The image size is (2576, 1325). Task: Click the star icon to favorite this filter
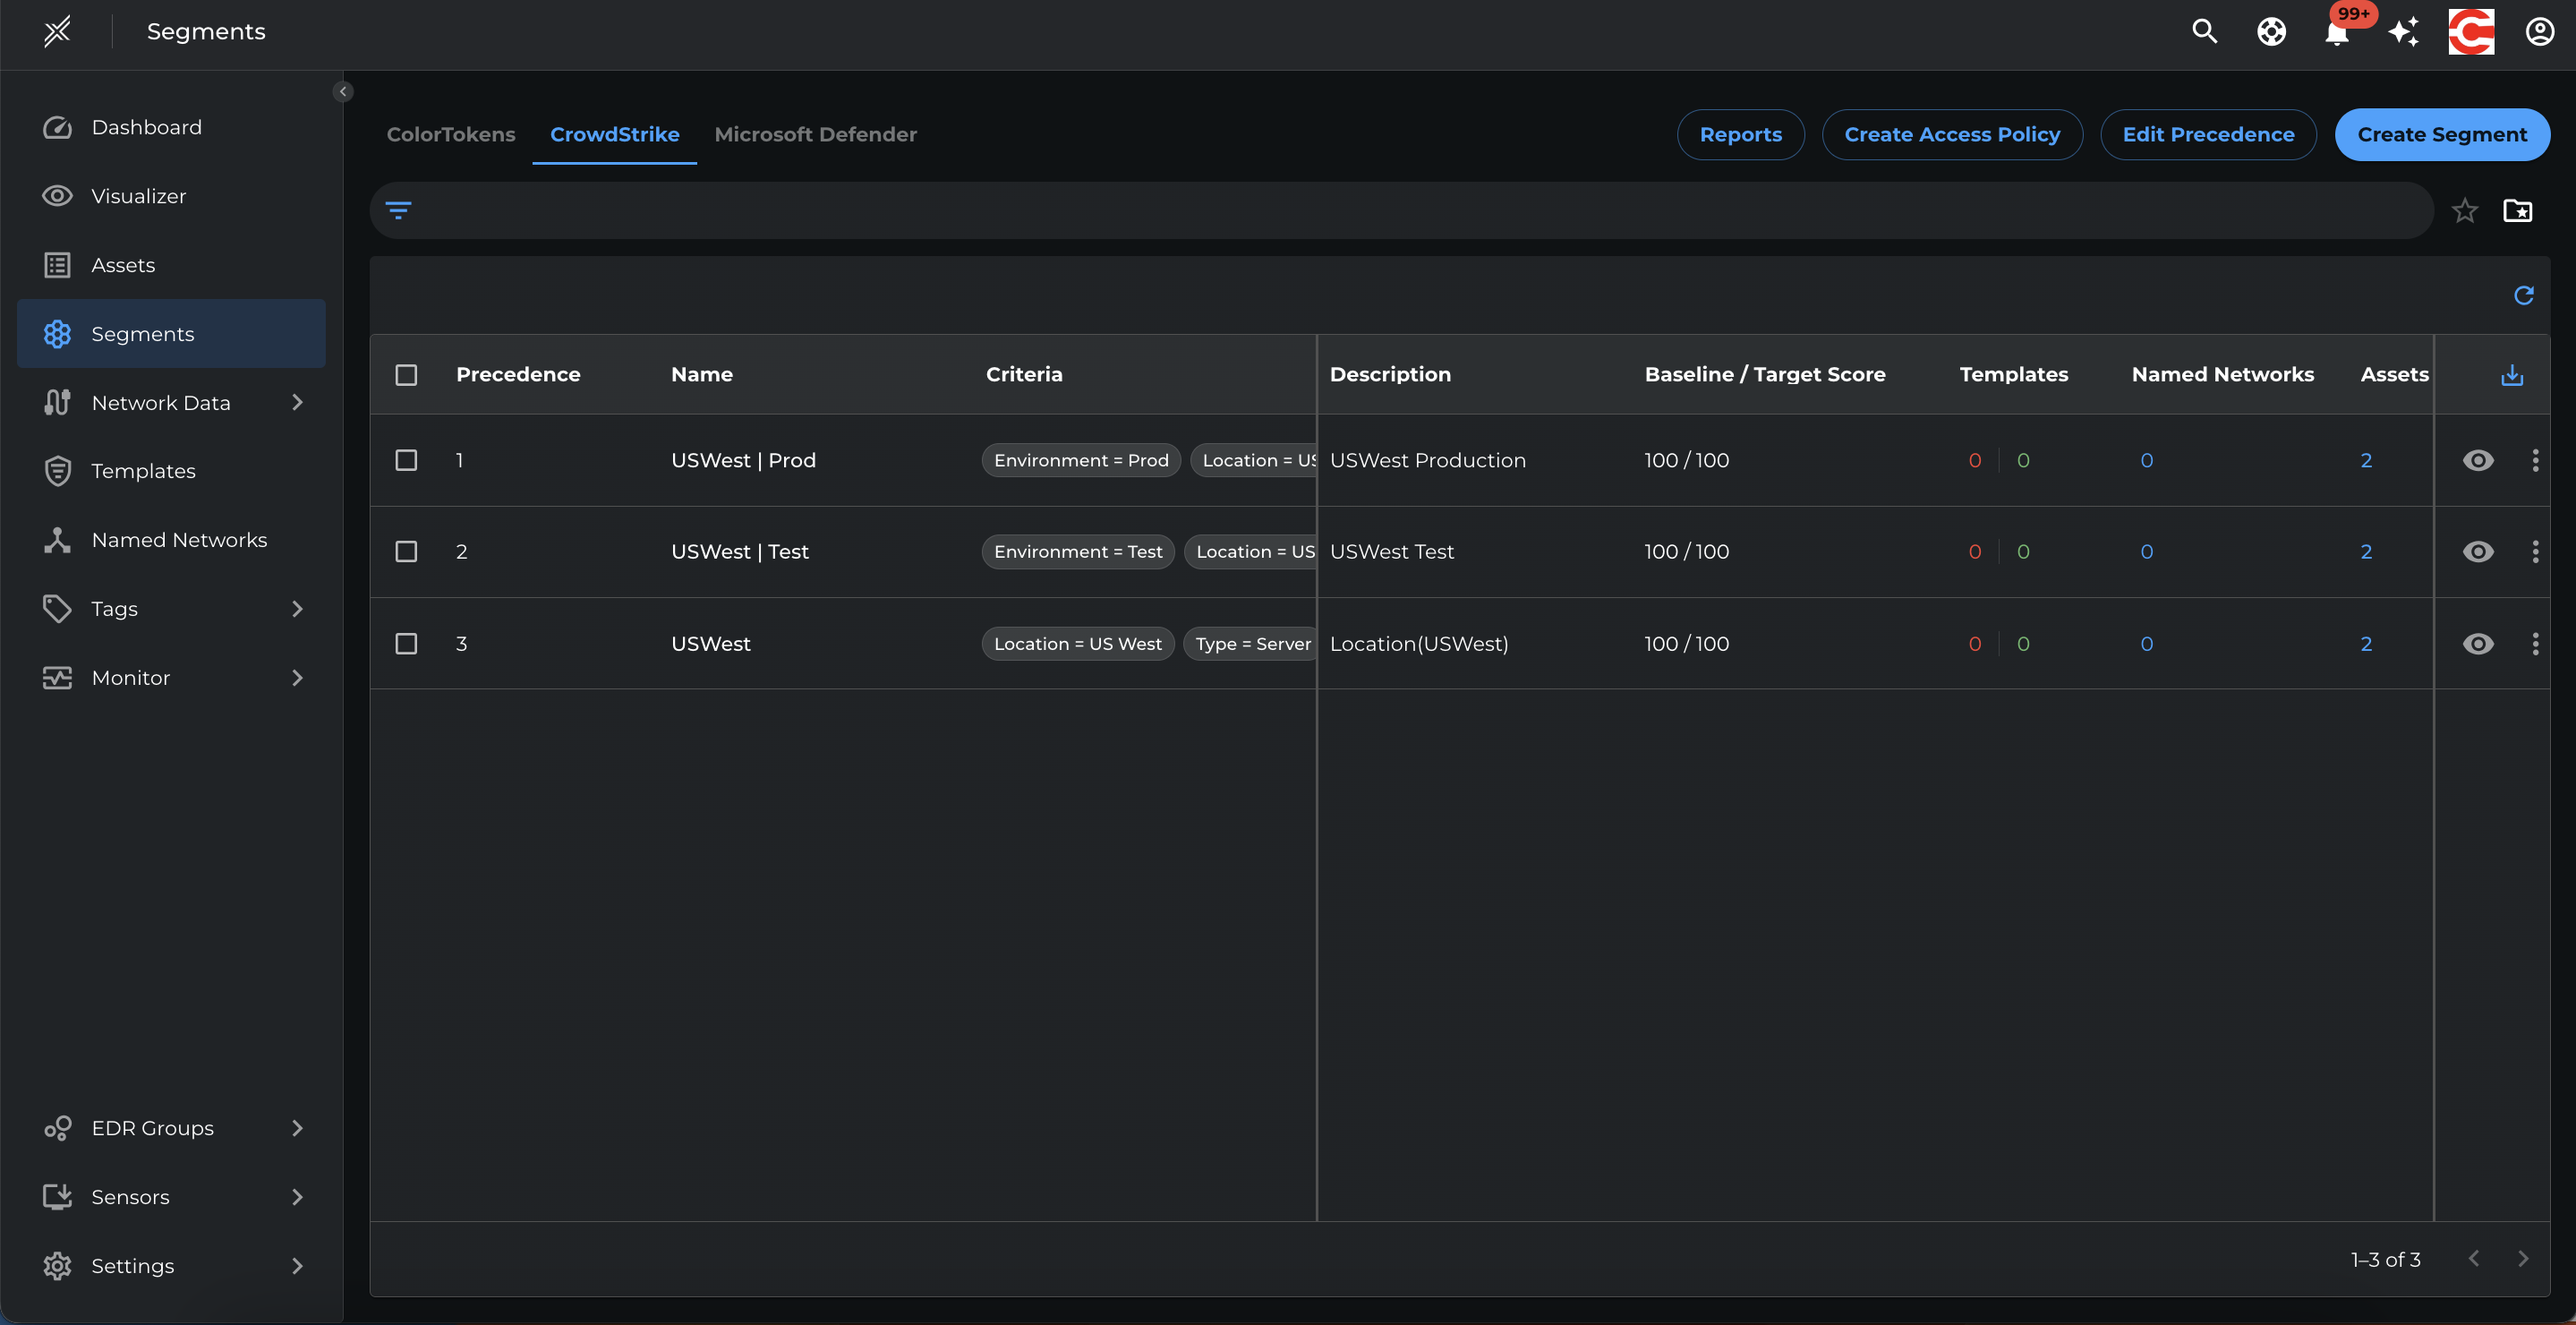click(2464, 211)
